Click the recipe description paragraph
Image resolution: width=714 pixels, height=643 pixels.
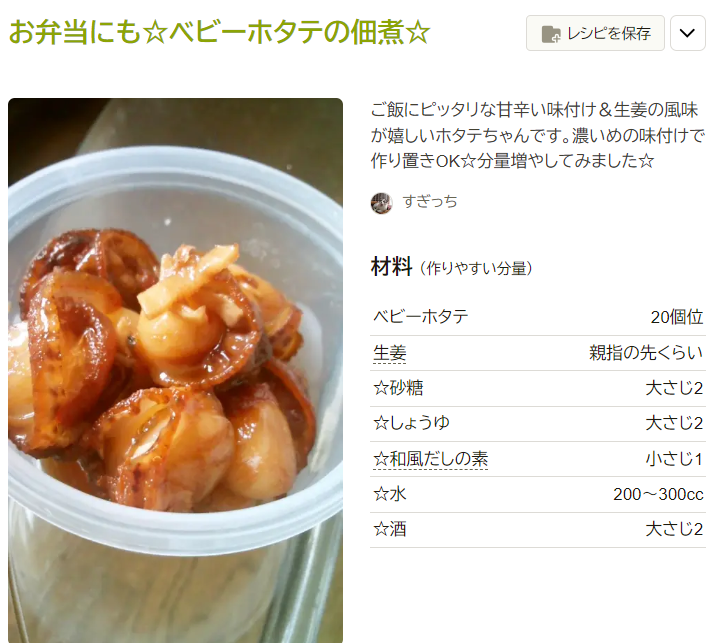[537, 135]
